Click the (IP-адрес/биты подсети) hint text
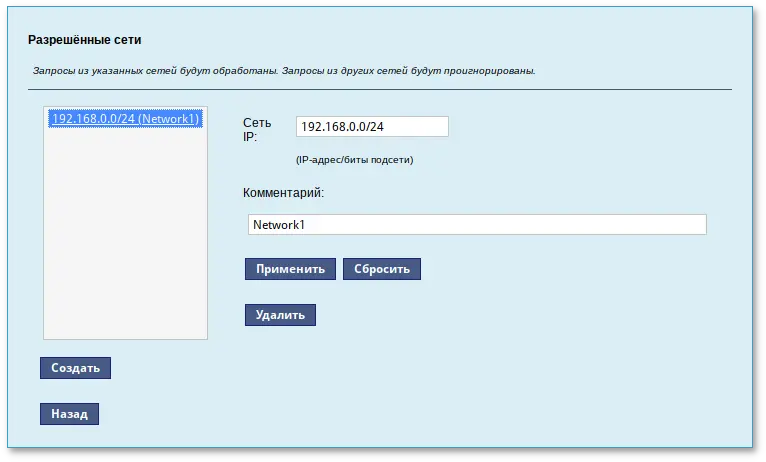The width and height of the screenshot is (766, 462). (x=355, y=160)
